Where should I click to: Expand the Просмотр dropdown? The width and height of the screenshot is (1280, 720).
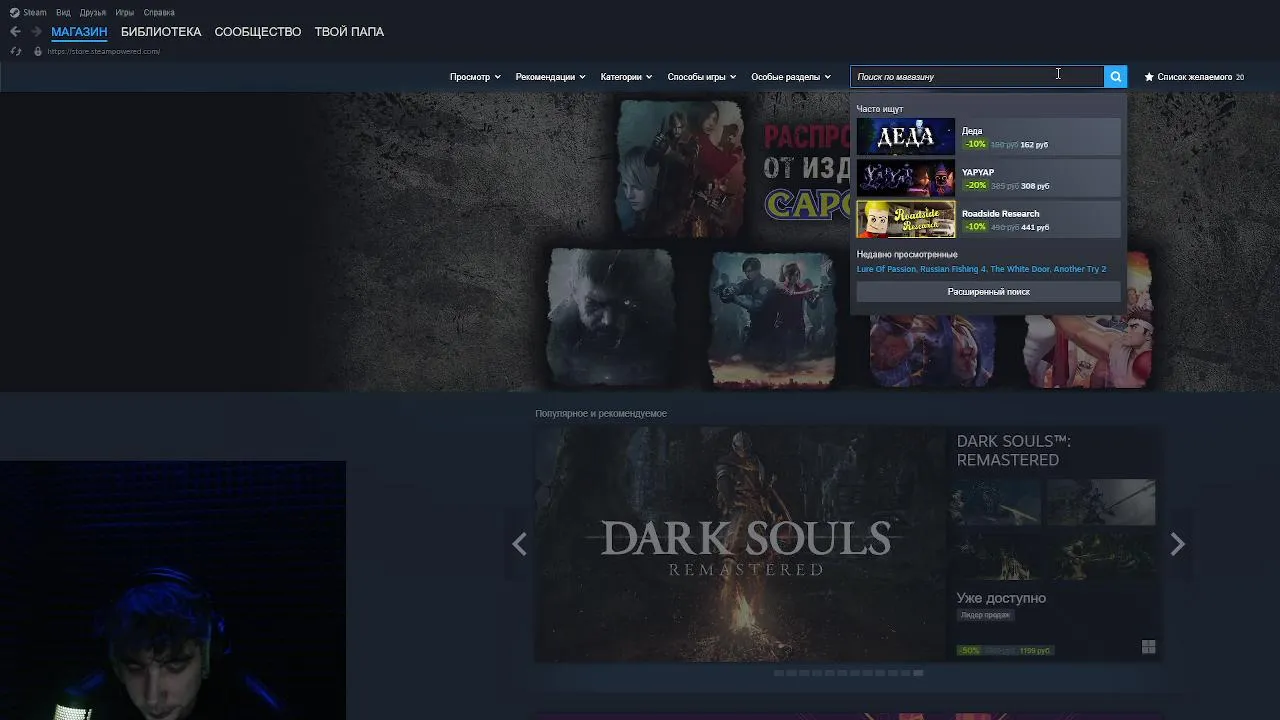point(475,76)
